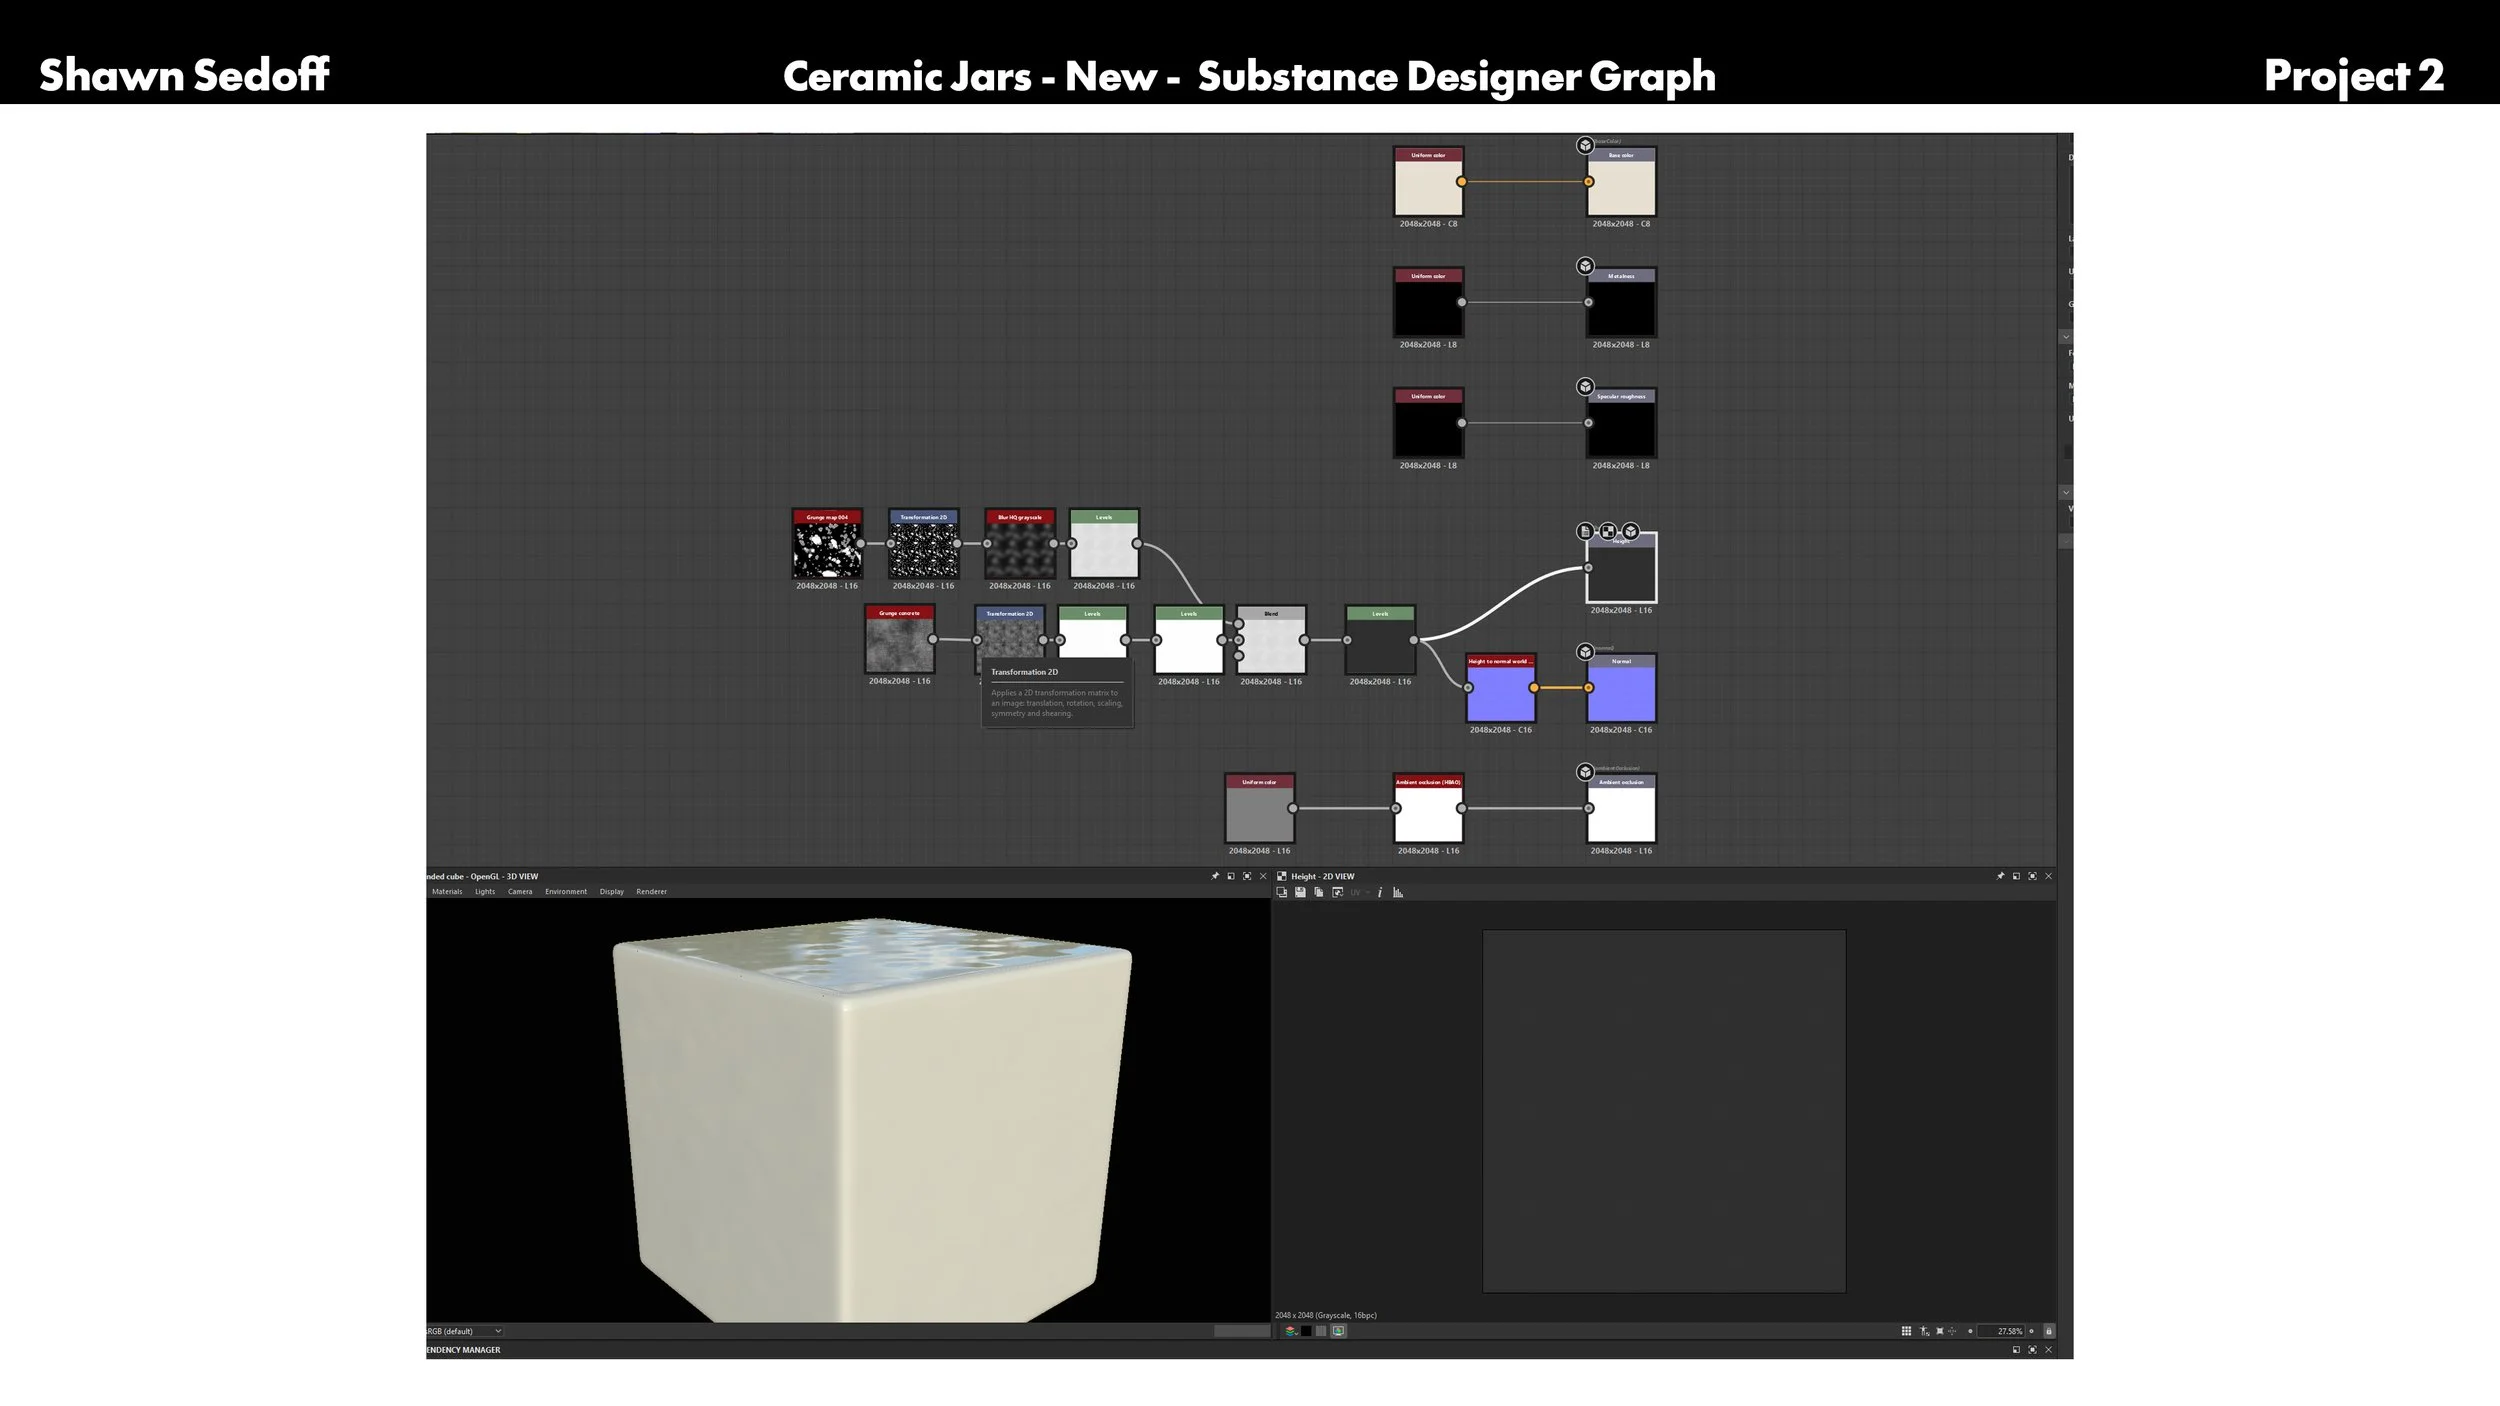Viewport: 2500px width, 1406px height.
Task: Click the save bitmap icon in 2D view toolbar
Action: click(1300, 892)
